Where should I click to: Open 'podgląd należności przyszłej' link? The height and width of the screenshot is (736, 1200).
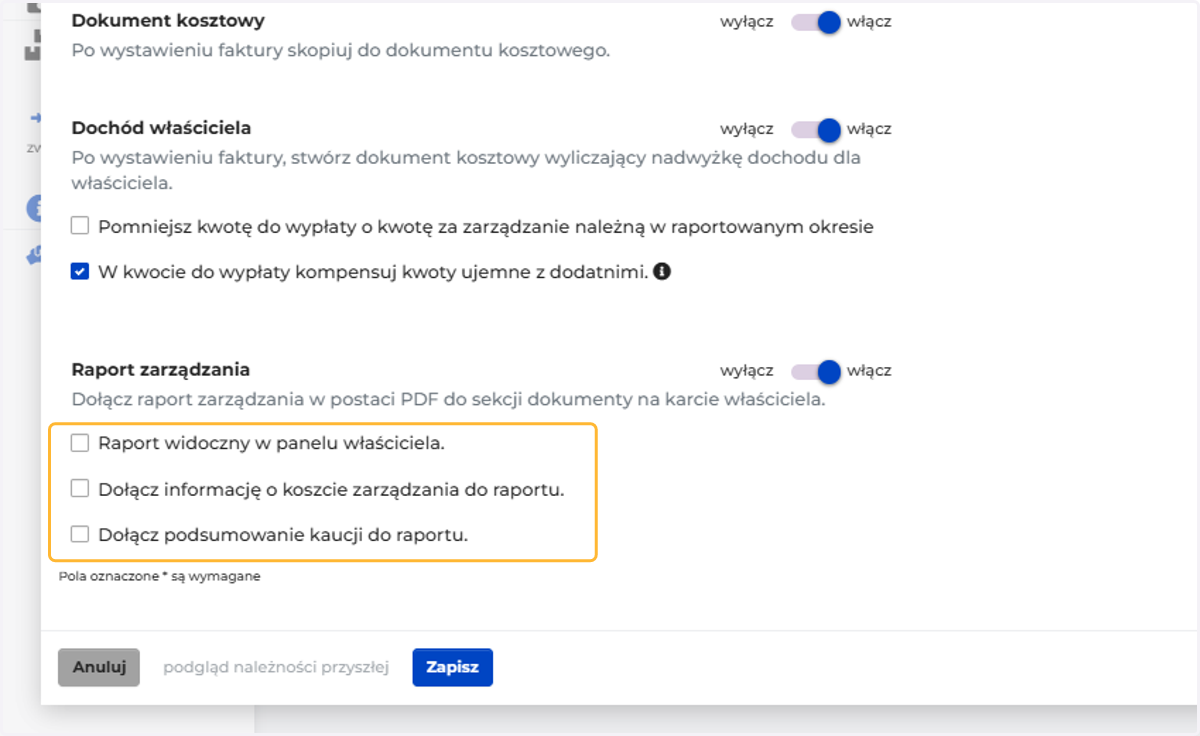pyautogui.click(x=276, y=668)
